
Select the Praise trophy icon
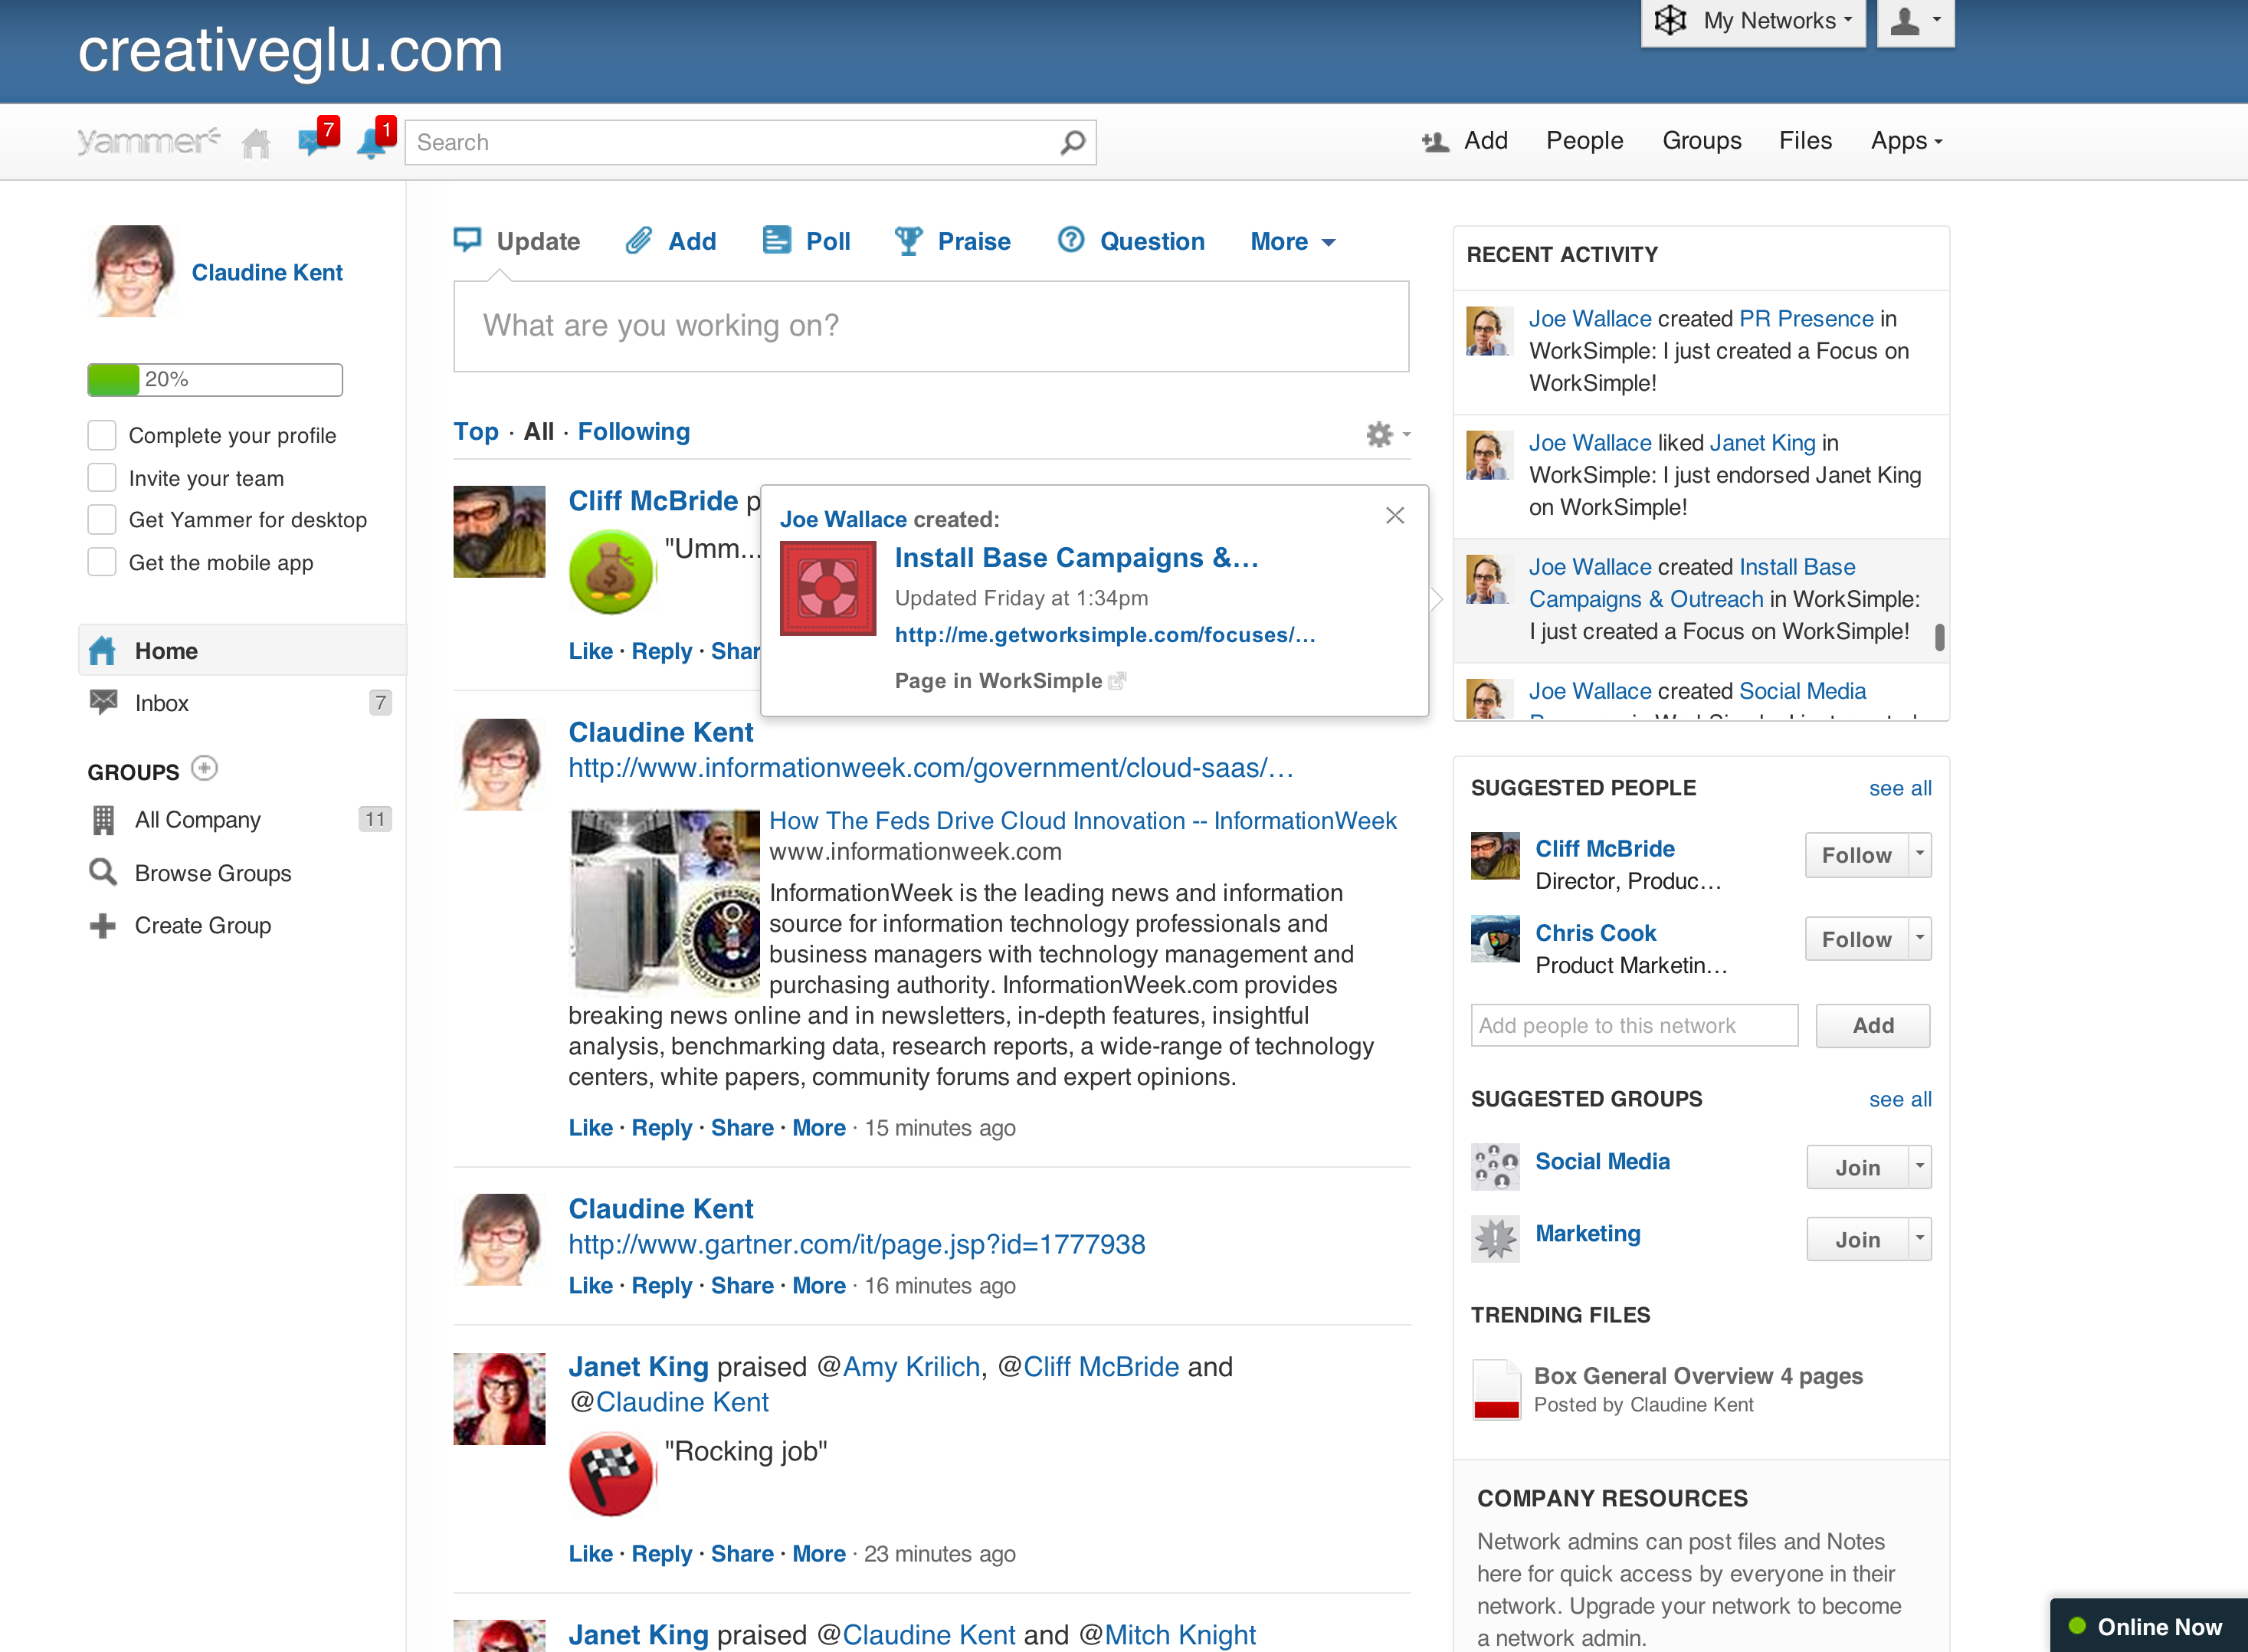908,241
